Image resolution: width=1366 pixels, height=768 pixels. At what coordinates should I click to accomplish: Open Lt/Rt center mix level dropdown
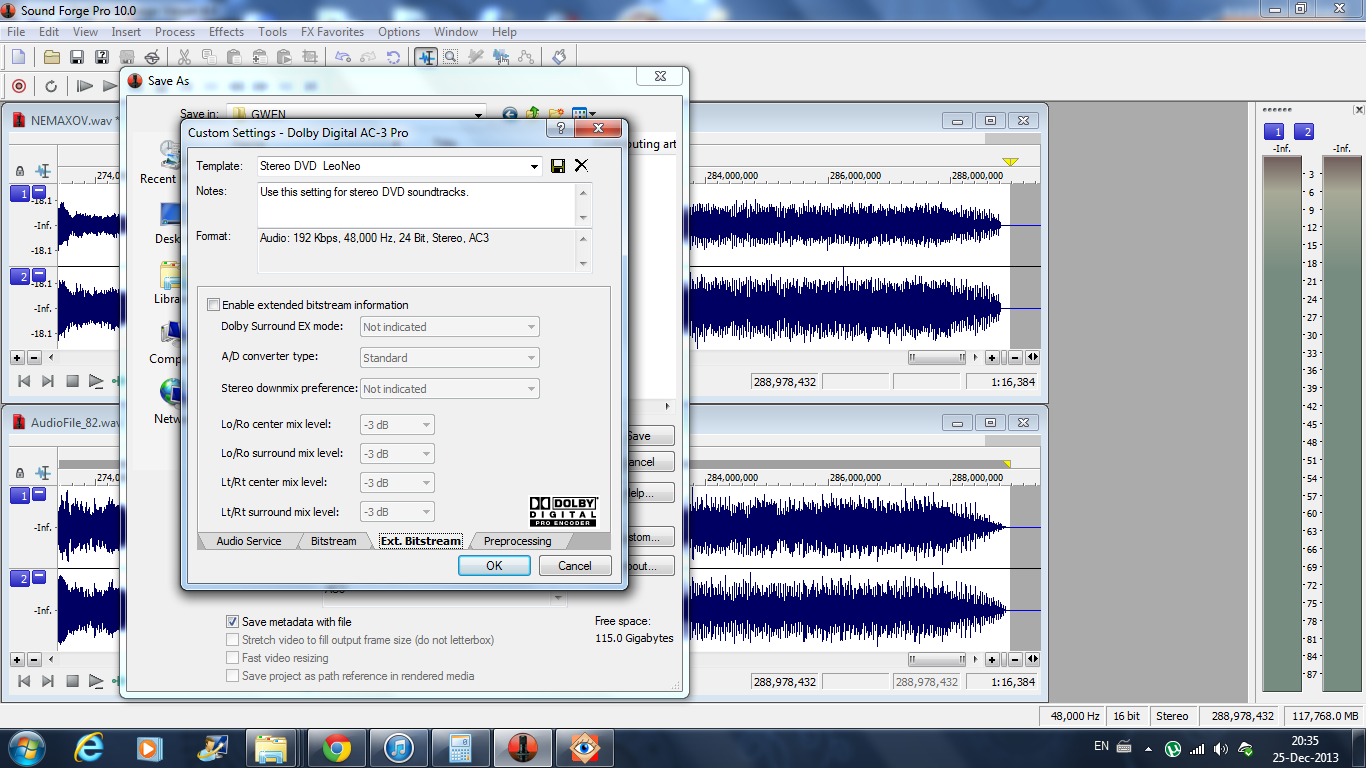click(397, 483)
